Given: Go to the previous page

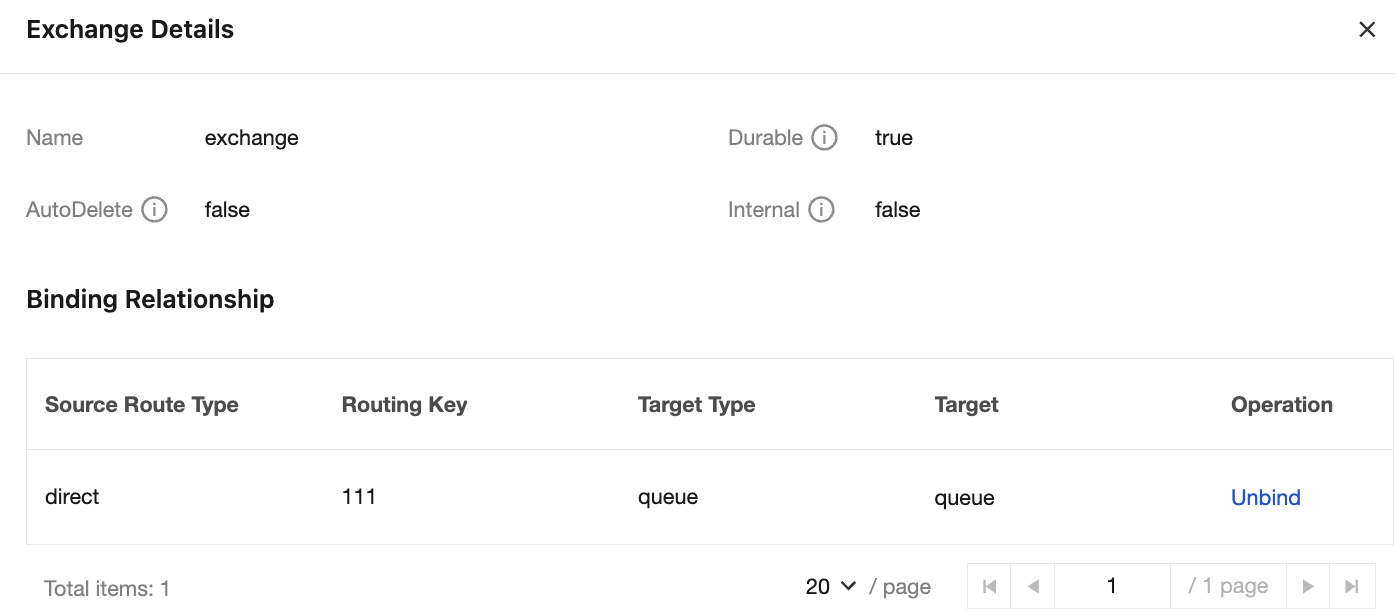Looking at the screenshot, I should click(x=1033, y=587).
